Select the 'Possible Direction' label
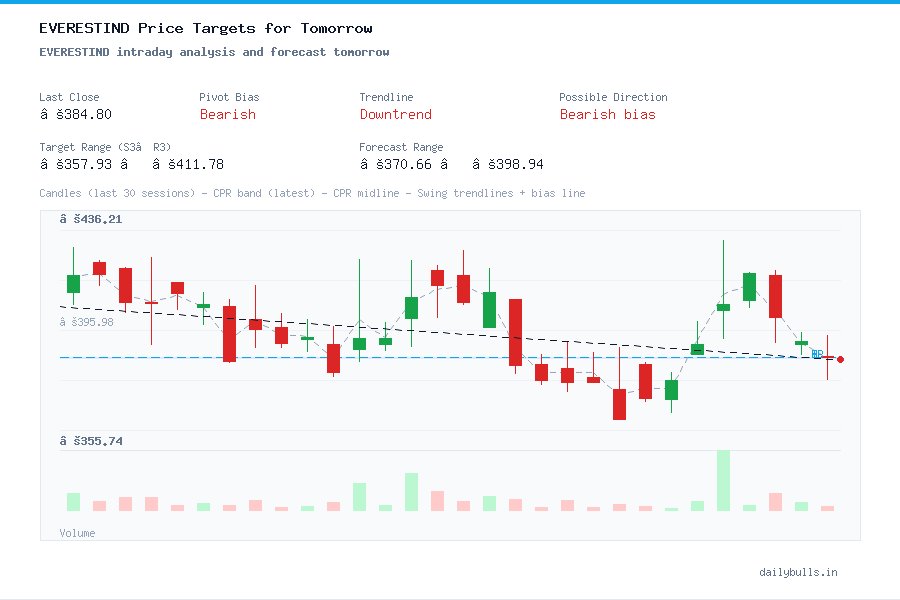This screenshot has width=900, height=600. coord(613,97)
